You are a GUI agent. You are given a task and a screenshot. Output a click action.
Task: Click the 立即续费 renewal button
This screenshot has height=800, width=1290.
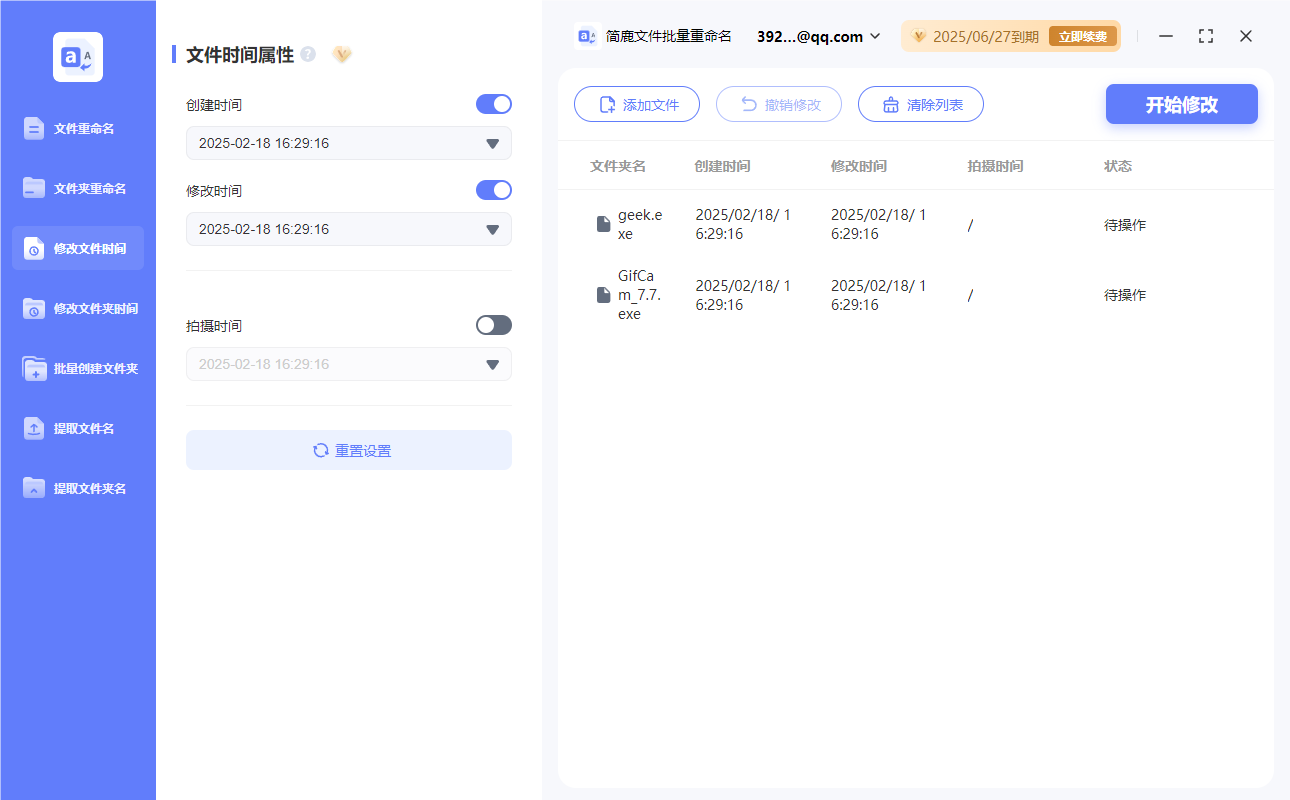1083,35
